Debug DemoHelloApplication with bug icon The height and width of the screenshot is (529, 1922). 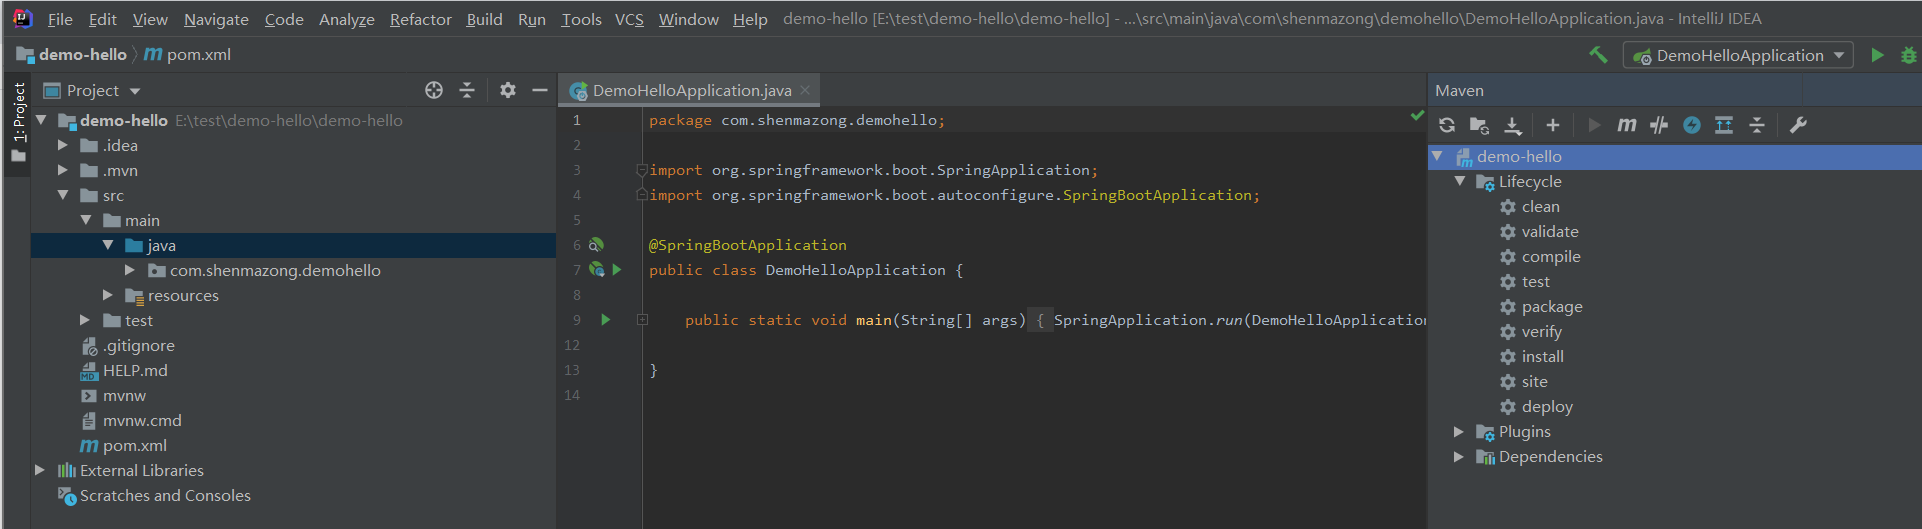pyautogui.click(x=1909, y=55)
